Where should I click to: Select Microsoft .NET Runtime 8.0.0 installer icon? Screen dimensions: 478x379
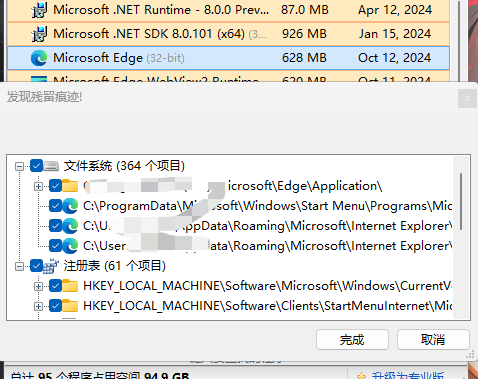tap(39, 10)
